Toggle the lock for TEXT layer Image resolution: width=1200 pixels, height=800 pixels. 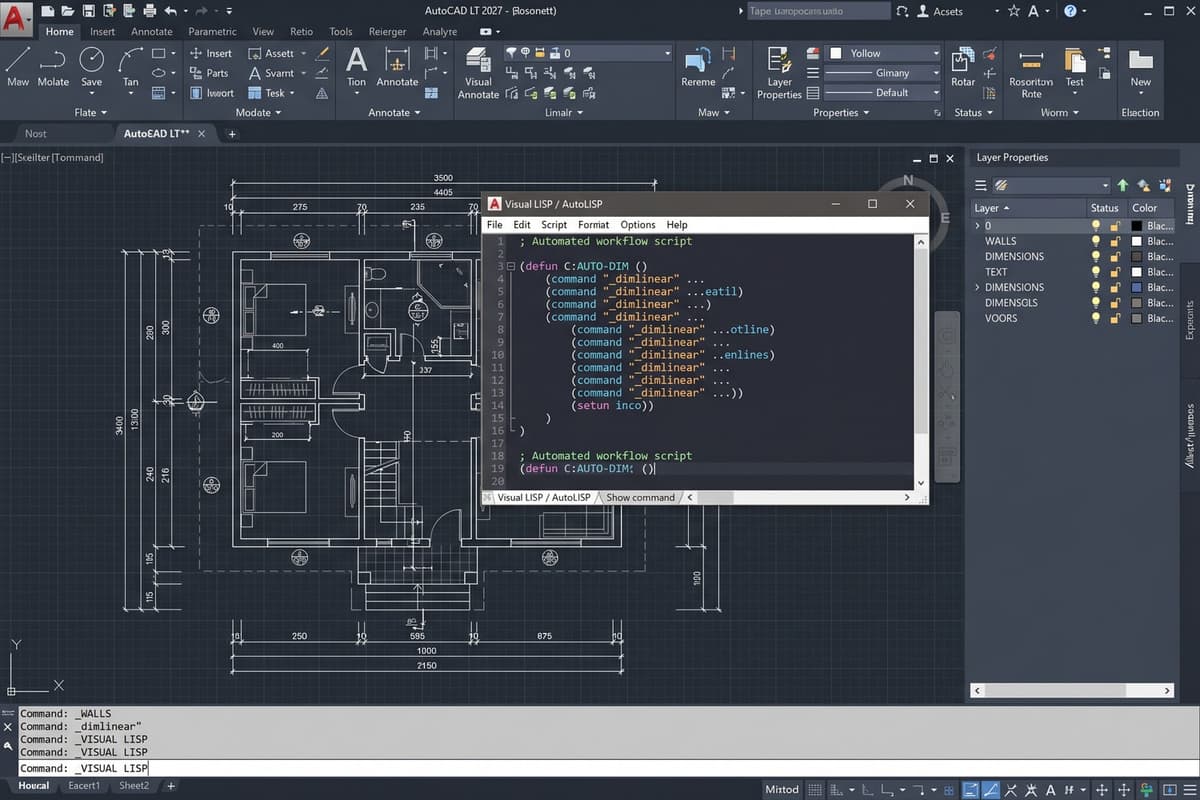tap(1114, 272)
